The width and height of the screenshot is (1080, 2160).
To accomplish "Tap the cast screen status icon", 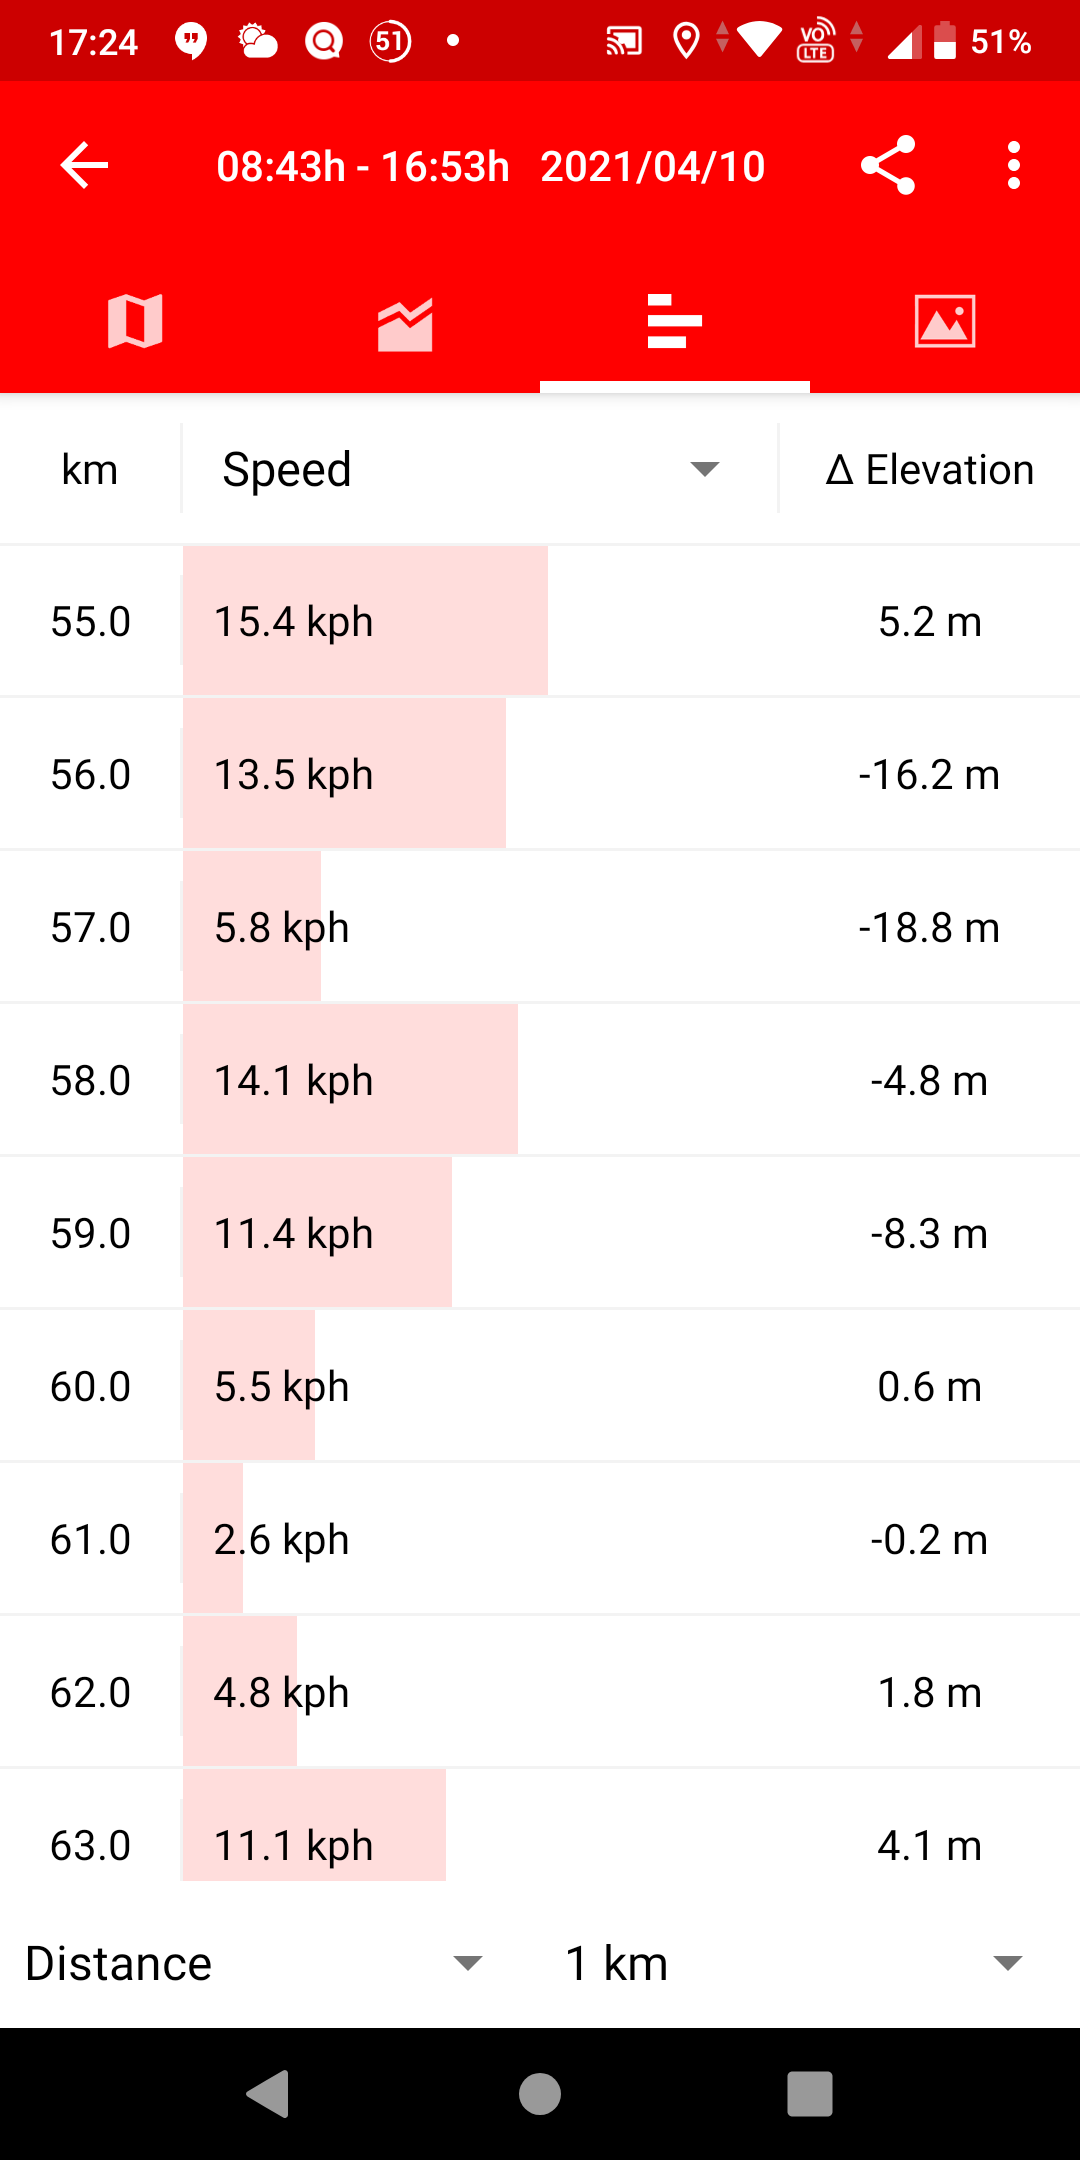I will pos(623,41).
